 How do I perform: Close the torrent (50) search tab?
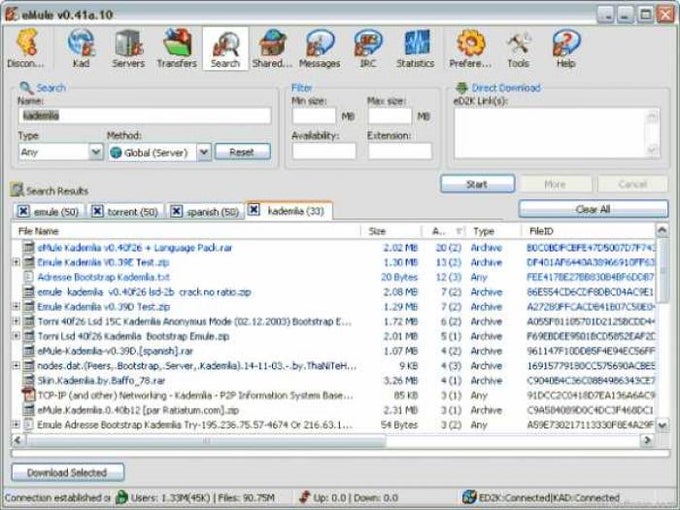click(98, 211)
